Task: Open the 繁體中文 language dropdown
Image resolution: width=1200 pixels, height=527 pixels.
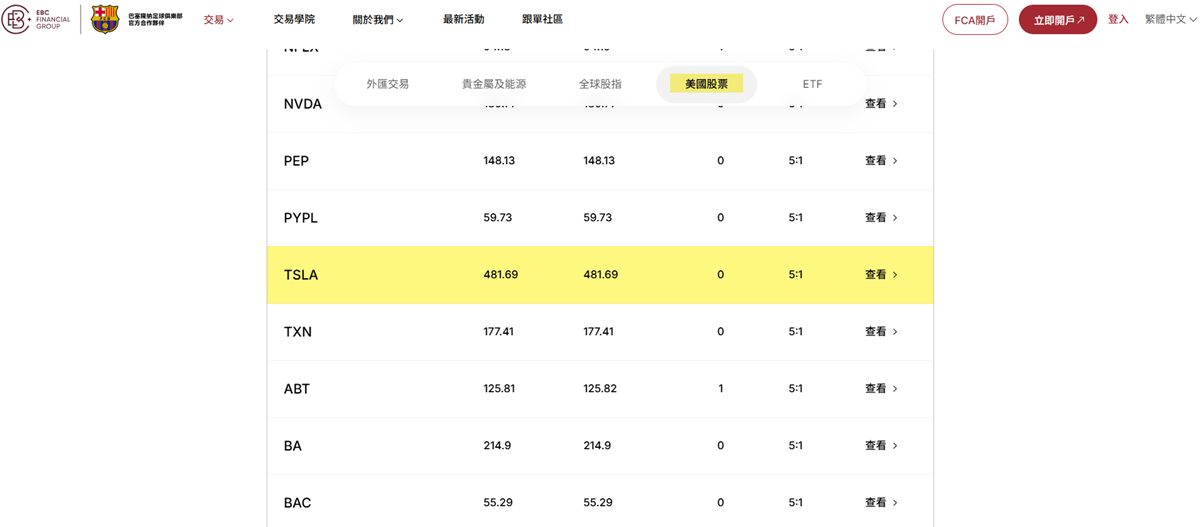Action: click(x=1170, y=20)
